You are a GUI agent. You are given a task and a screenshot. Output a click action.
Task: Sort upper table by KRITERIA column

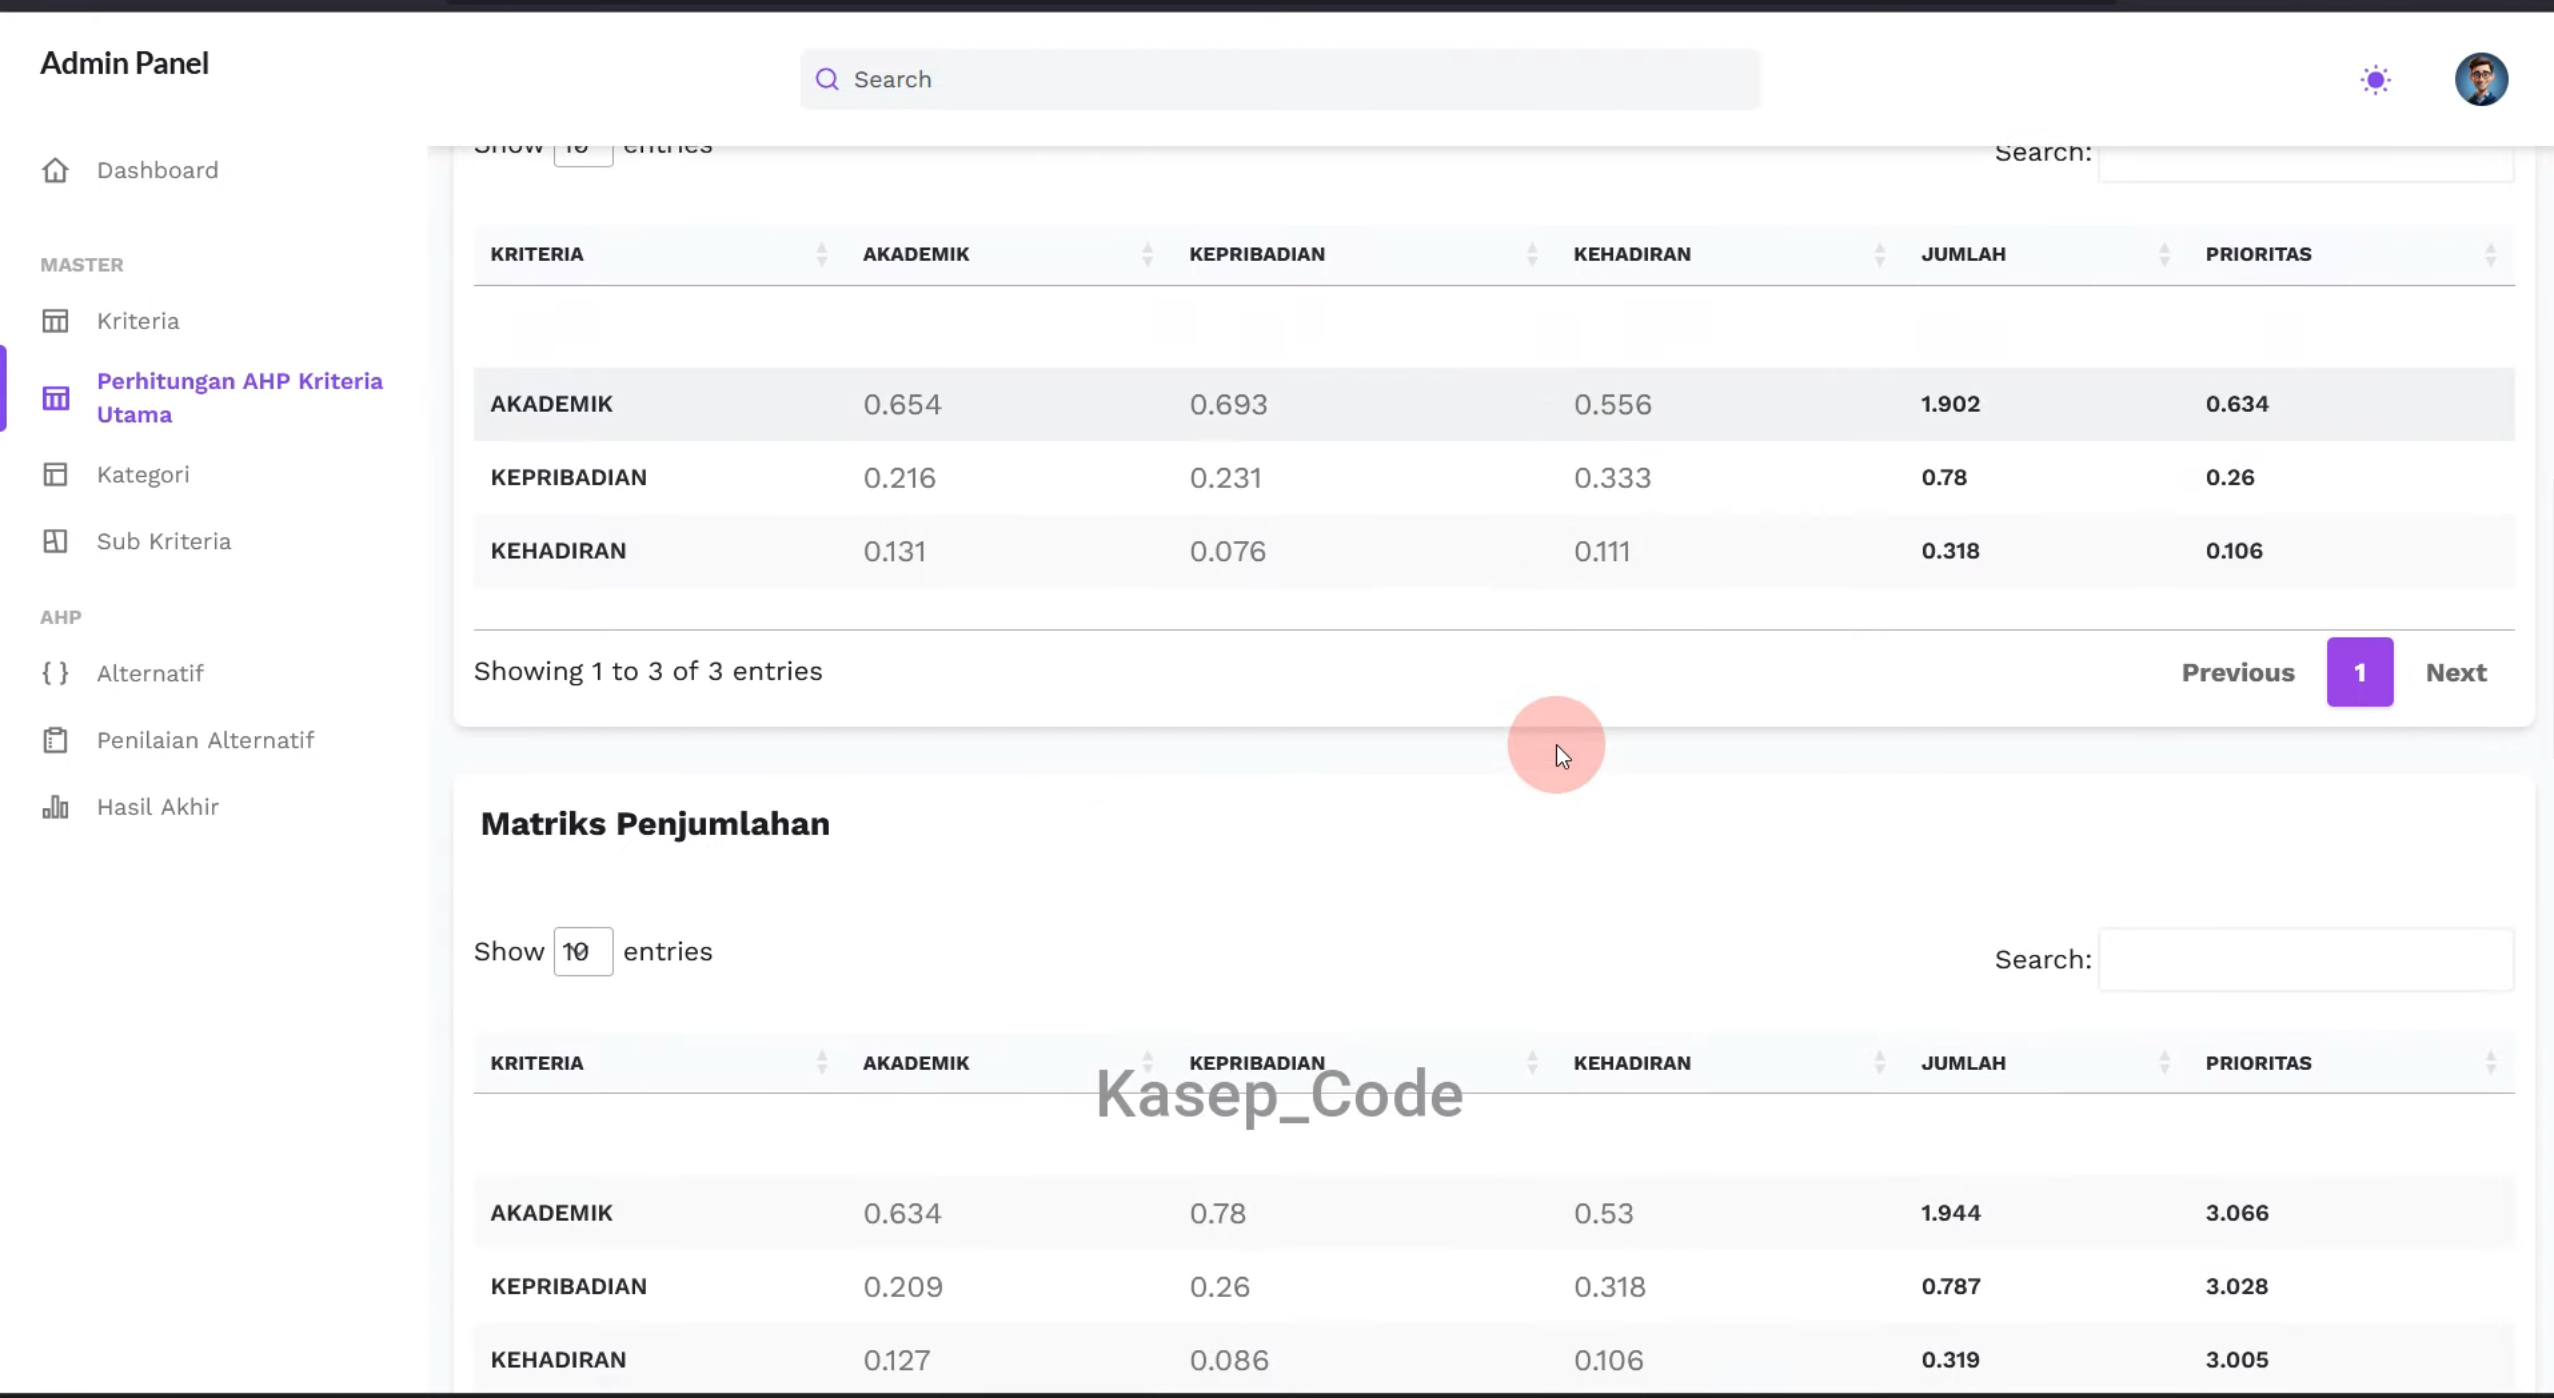tap(821, 254)
